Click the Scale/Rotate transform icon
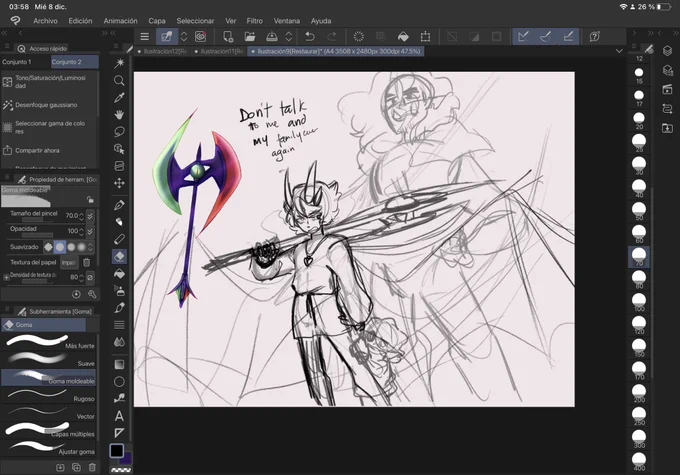Image resolution: width=680 pixels, height=475 pixels. [425, 37]
